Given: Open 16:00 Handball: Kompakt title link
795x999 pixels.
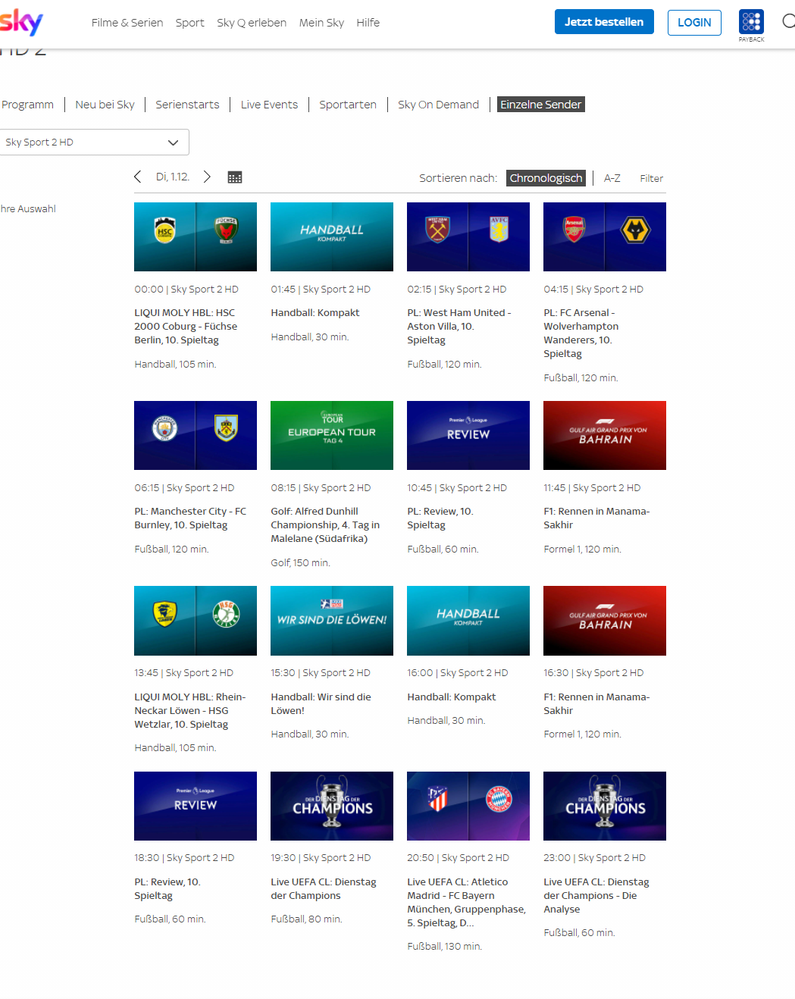Looking at the screenshot, I should pos(451,697).
